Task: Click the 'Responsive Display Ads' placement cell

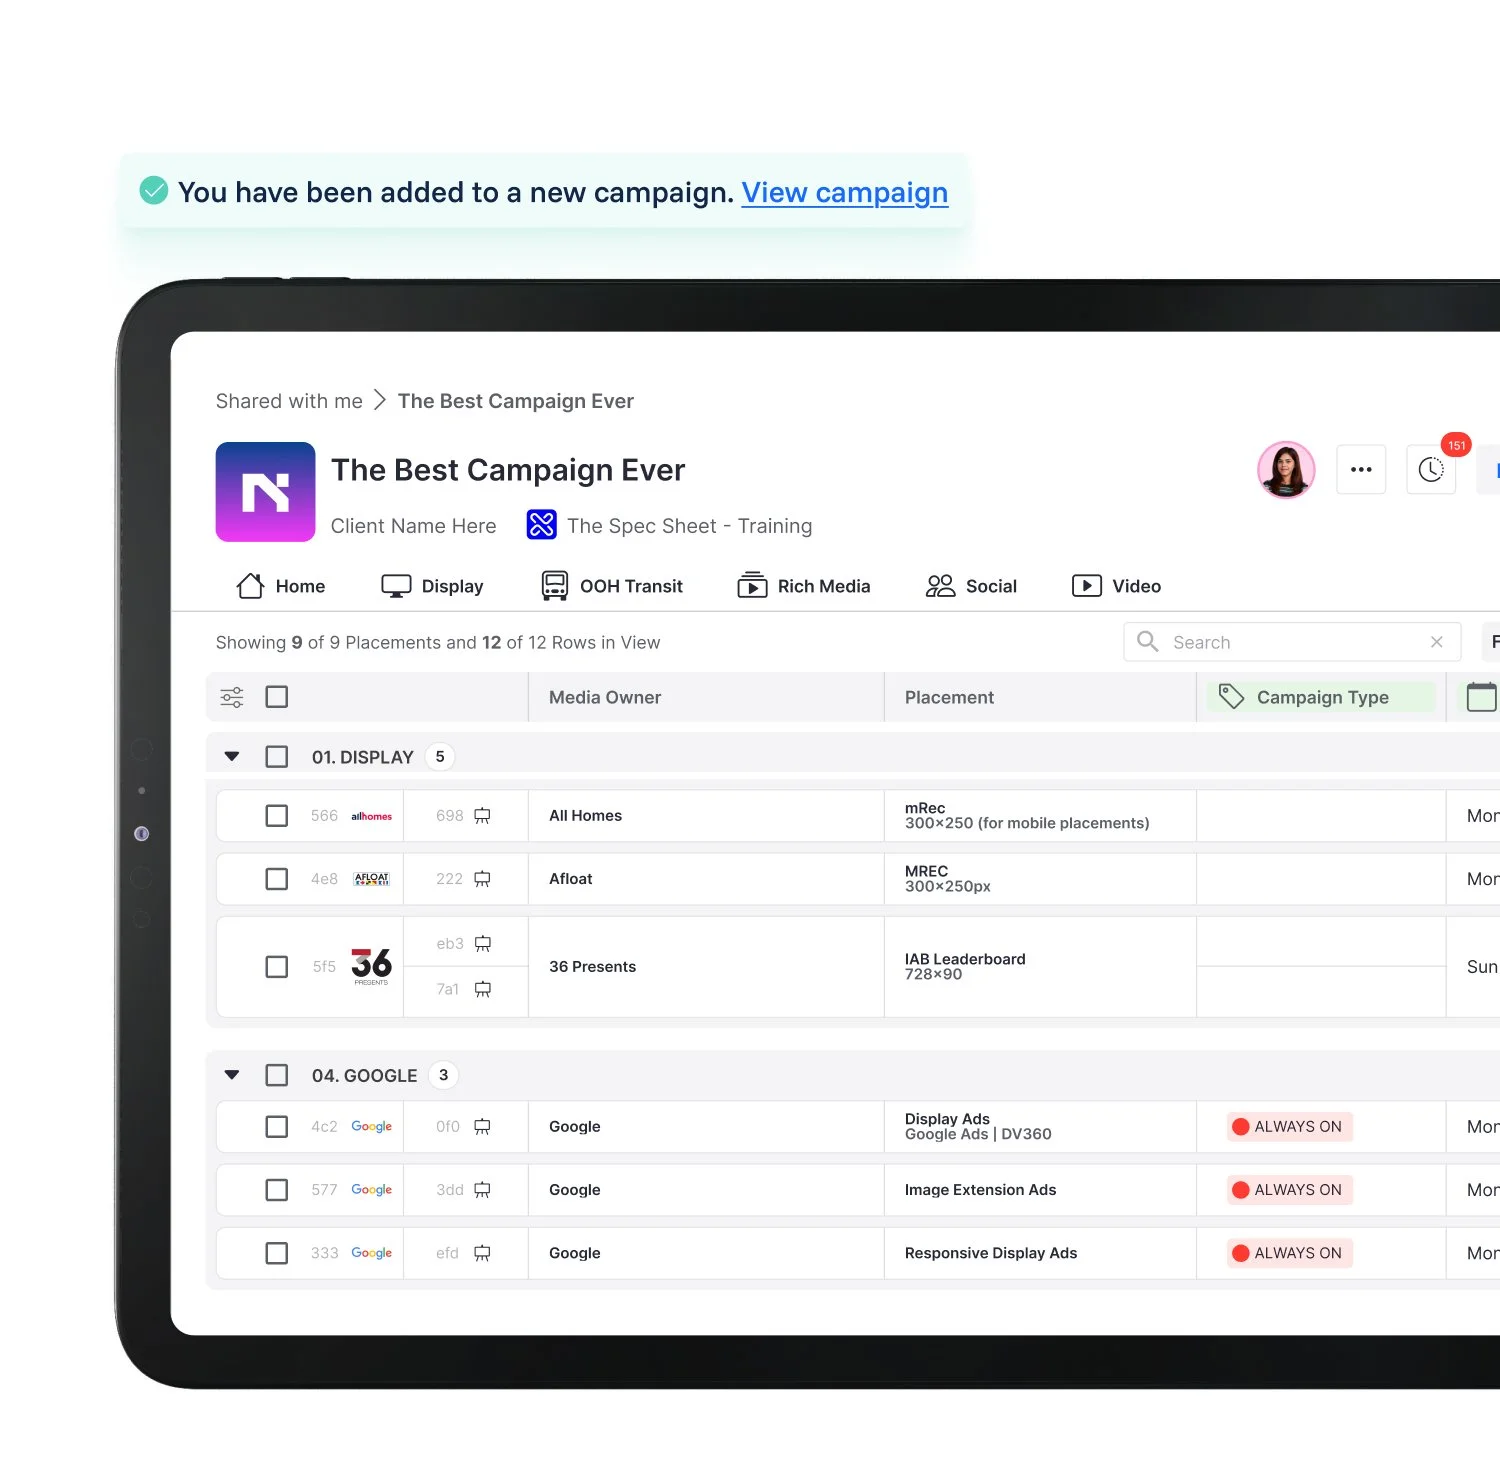Action: pos(1040,1253)
